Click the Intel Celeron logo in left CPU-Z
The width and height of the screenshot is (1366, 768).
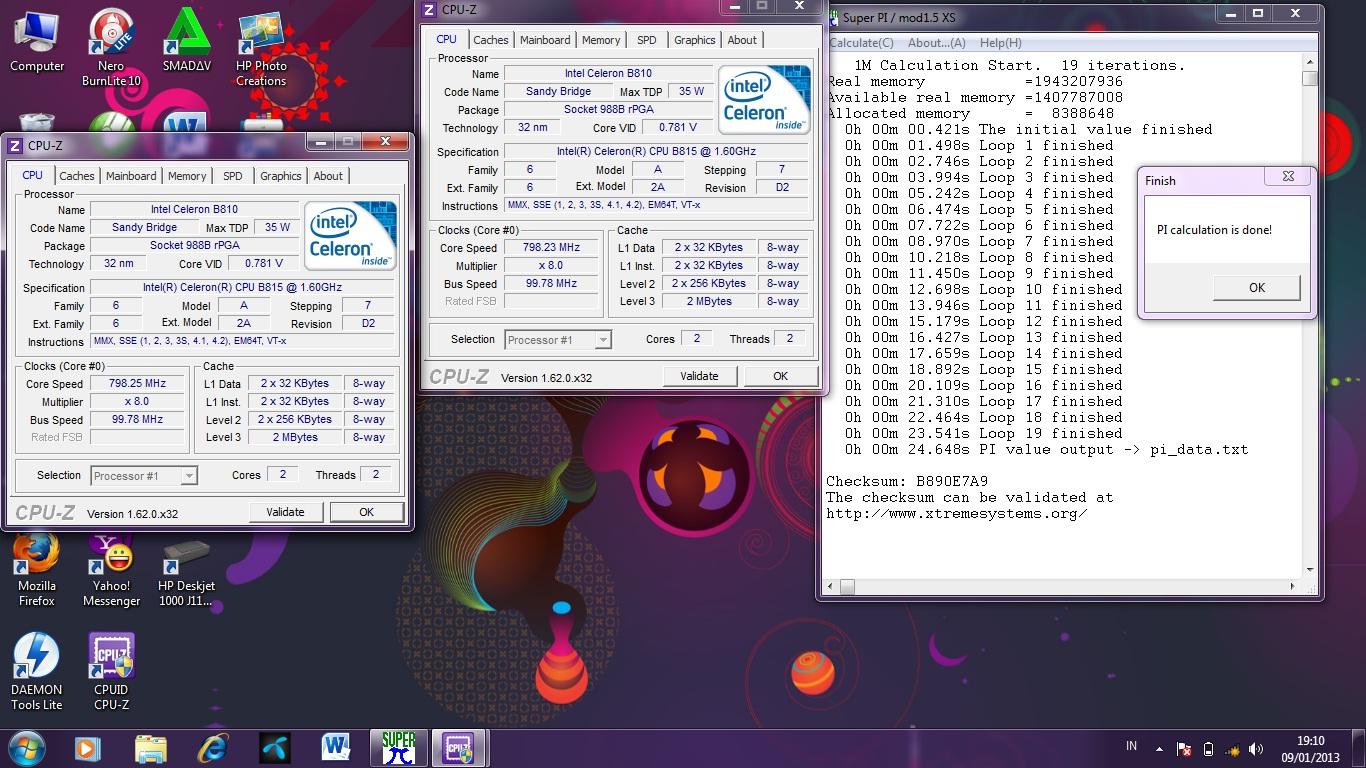point(350,236)
